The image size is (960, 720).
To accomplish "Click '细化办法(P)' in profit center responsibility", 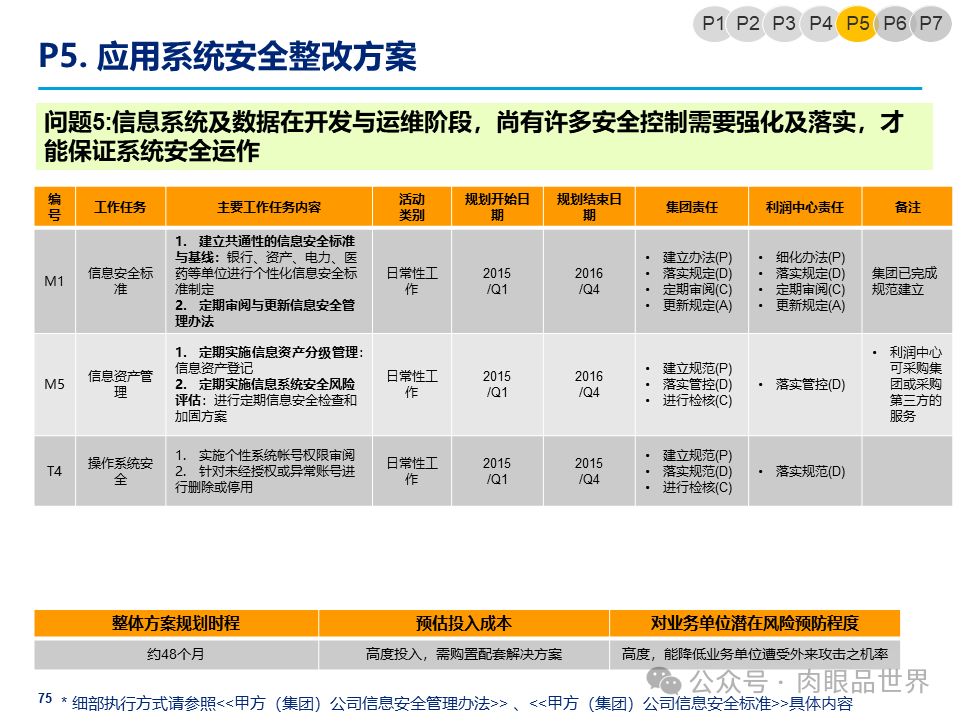I will 811,257.
